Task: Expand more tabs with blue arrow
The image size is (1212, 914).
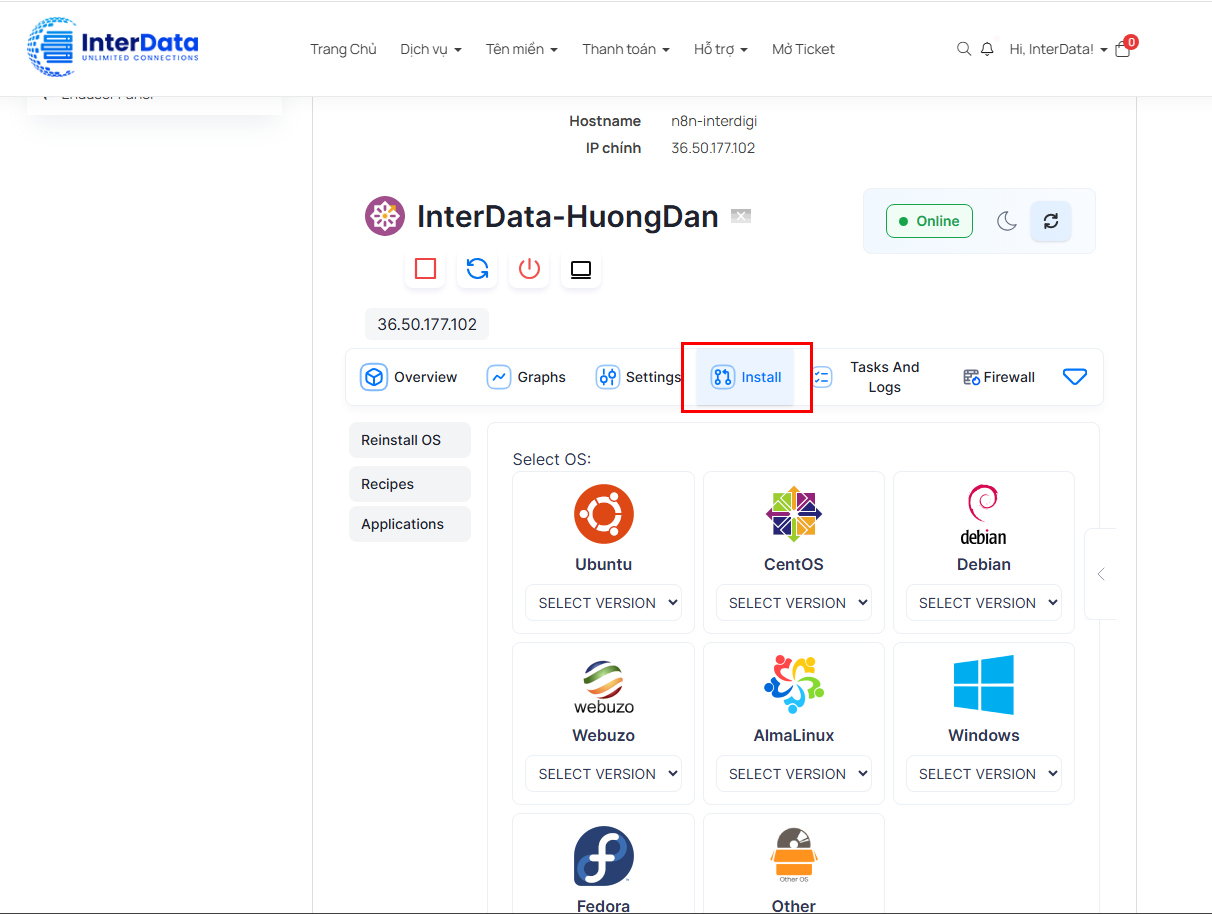Action: 1075,377
